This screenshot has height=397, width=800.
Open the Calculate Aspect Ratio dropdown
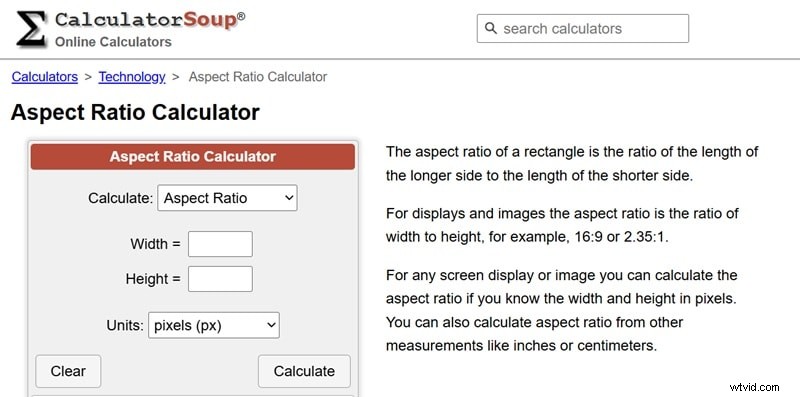click(227, 198)
